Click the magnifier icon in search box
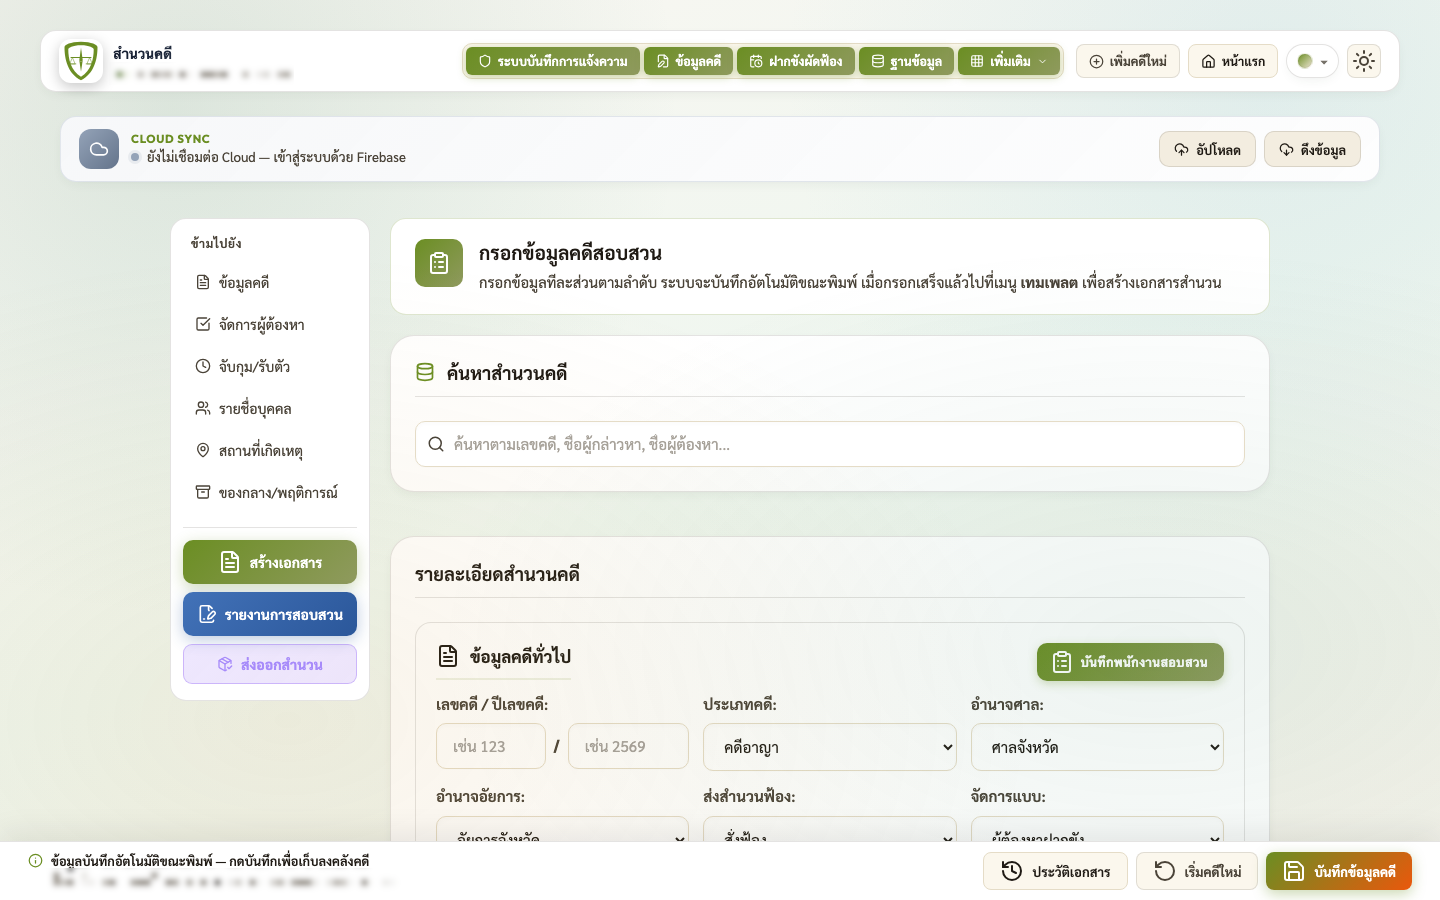 click(x=436, y=444)
